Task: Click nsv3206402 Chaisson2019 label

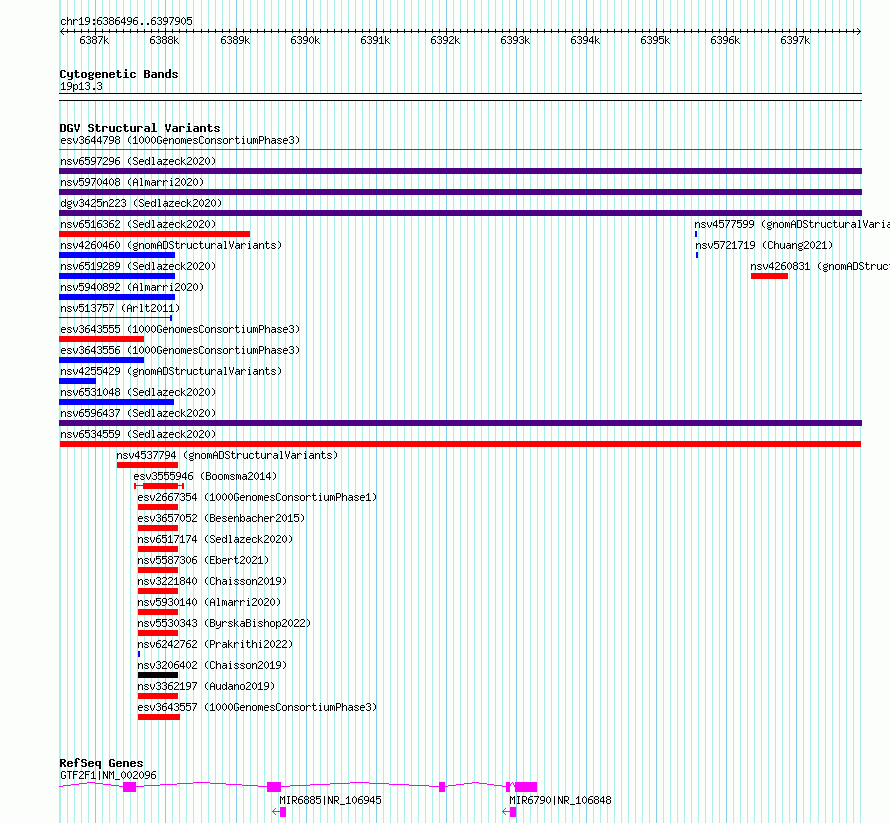Action: pos(212,665)
